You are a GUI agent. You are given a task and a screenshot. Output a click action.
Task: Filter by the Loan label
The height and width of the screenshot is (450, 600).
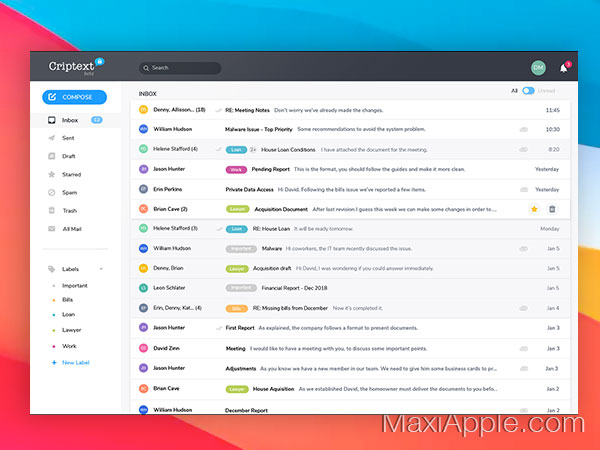tap(68, 315)
